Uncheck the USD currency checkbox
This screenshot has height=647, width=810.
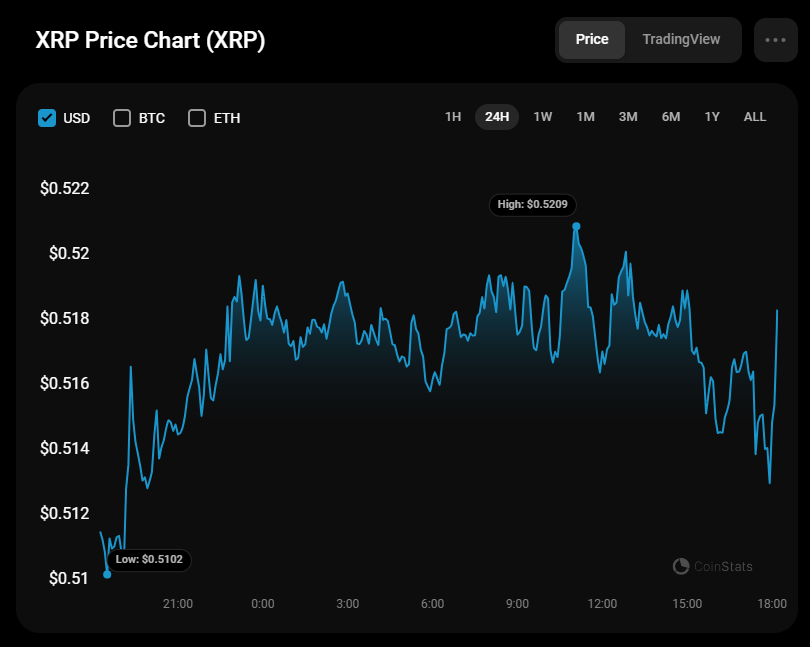(x=47, y=118)
